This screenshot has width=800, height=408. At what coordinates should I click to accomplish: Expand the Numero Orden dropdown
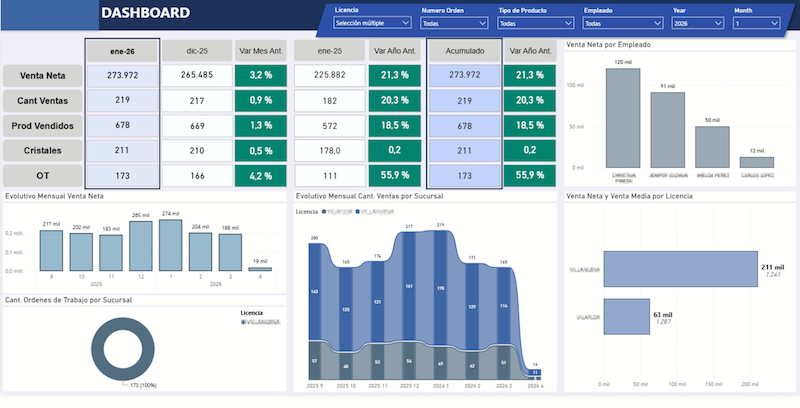(454, 23)
